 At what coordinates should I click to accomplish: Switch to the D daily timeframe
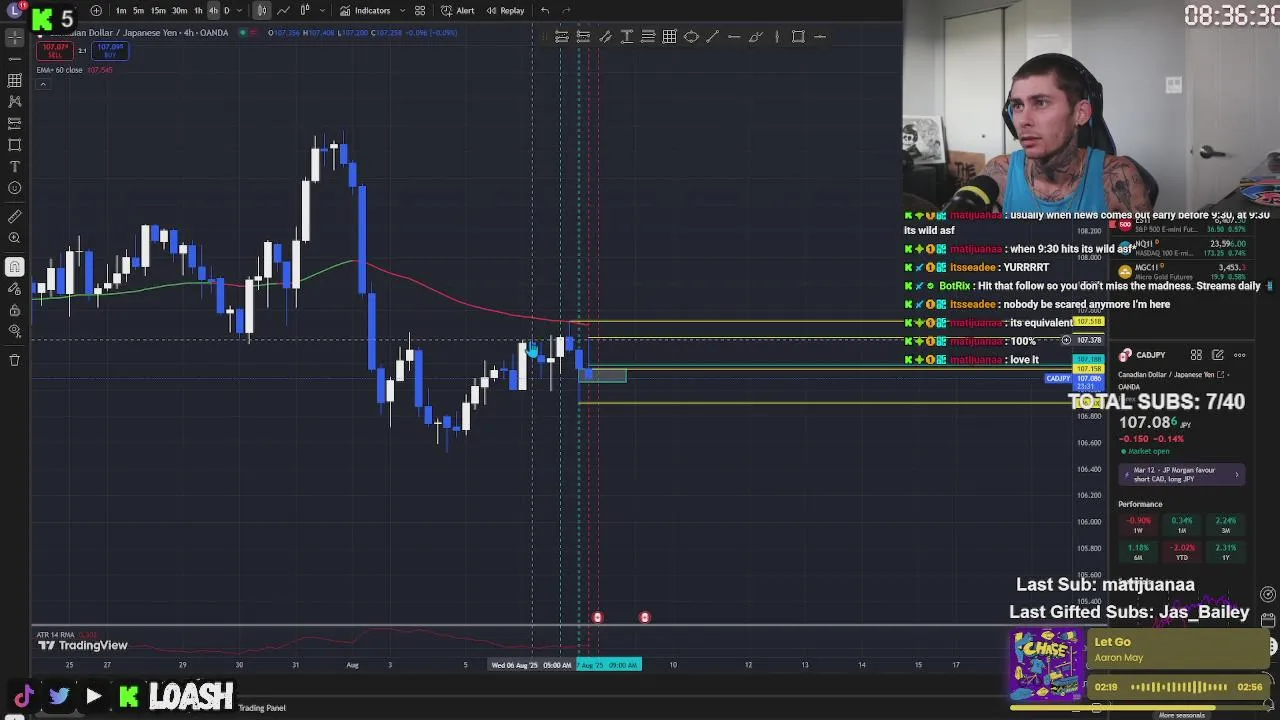[226, 10]
